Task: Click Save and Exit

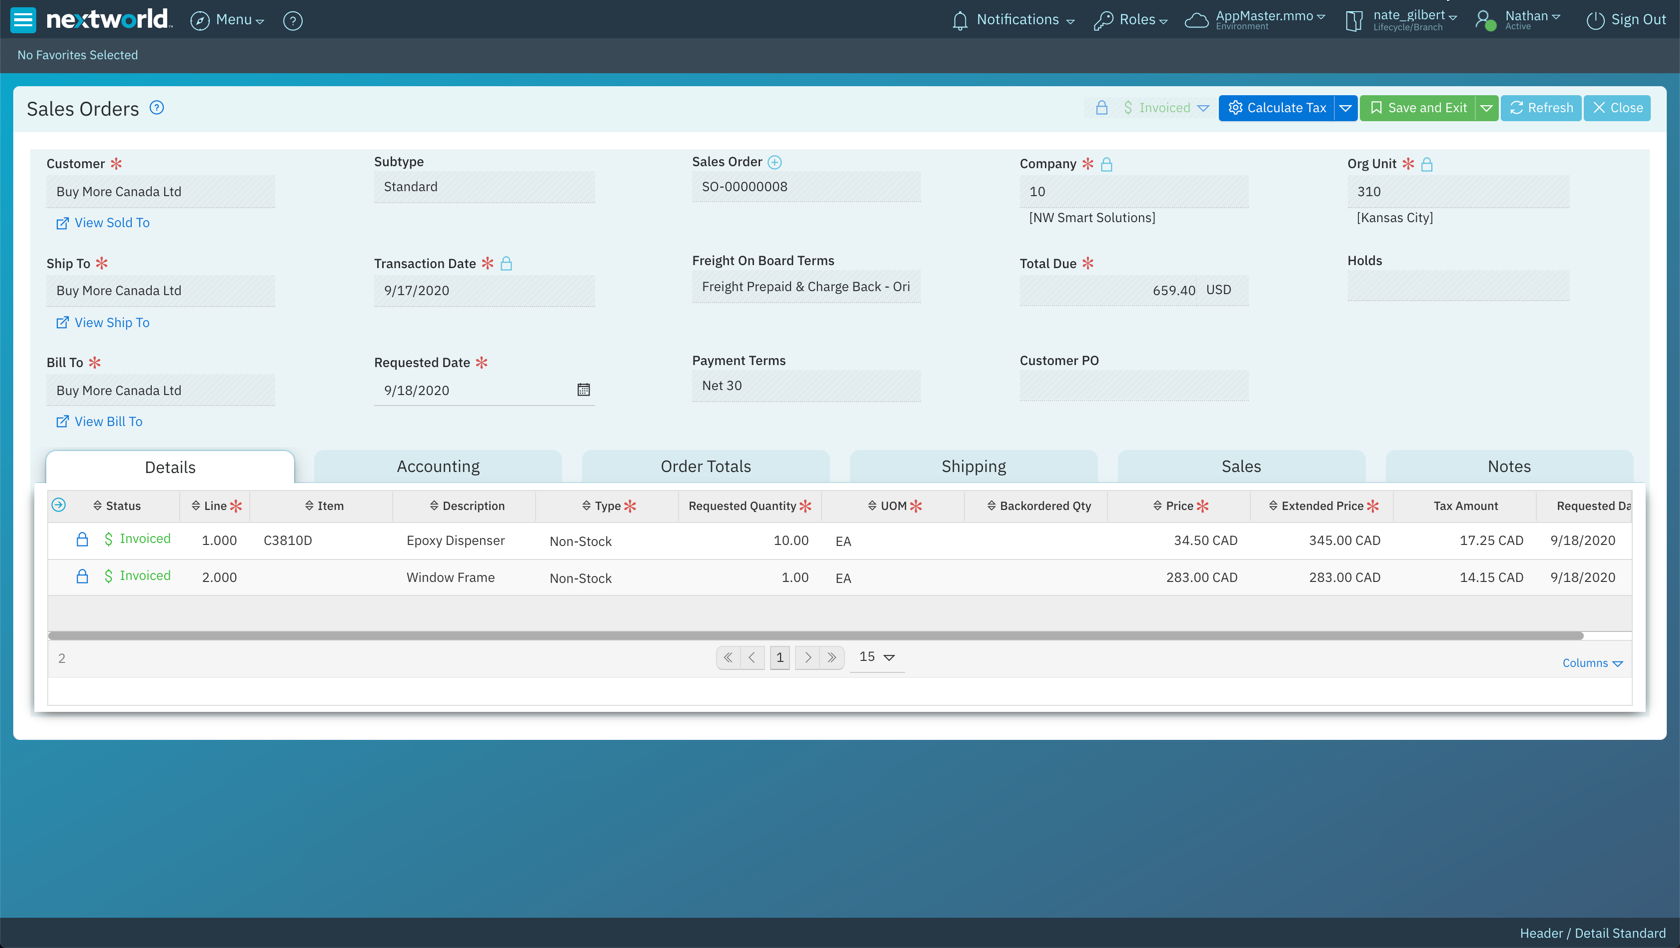Action: click(1418, 108)
